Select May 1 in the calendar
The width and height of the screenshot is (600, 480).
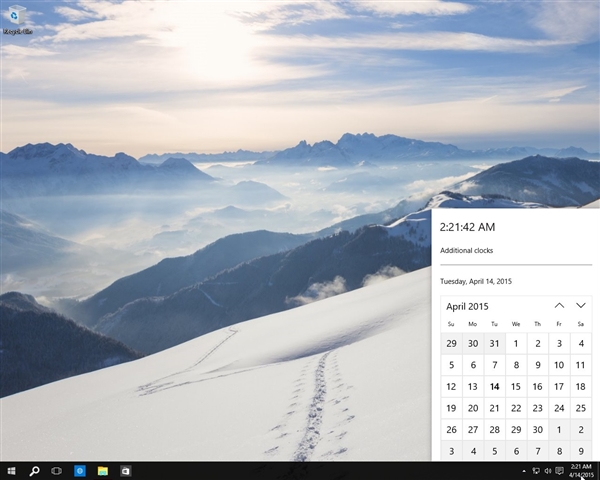(x=559, y=429)
